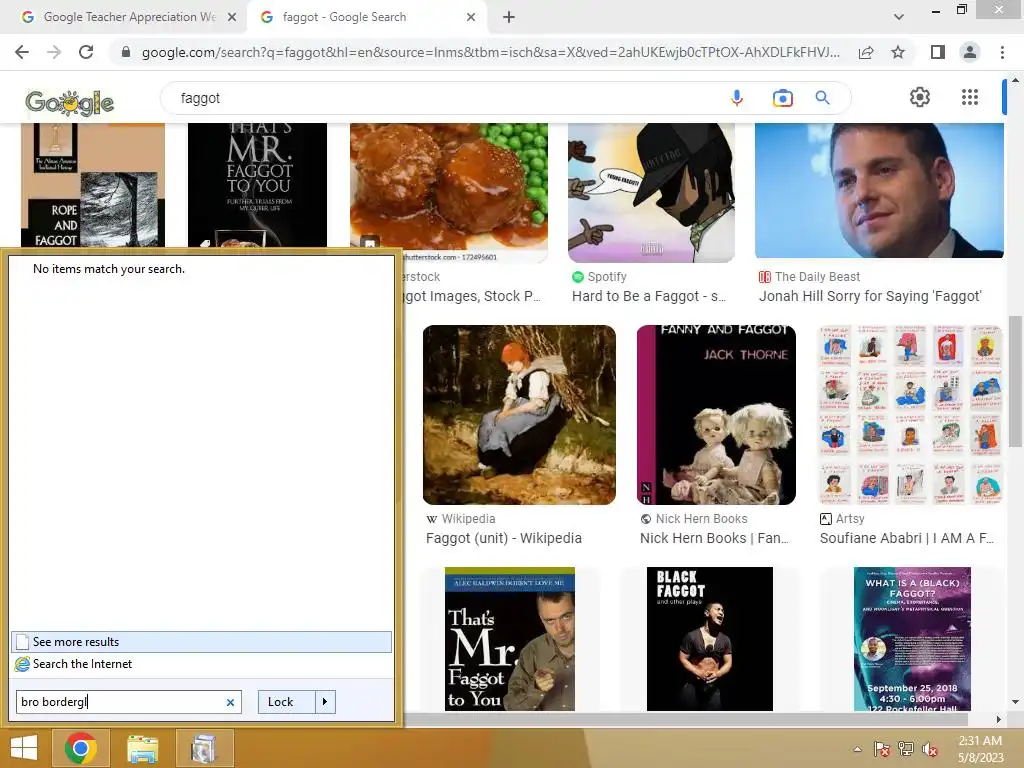The height and width of the screenshot is (768, 1024).
Task: Click the vertical page scrollbar thumb
Action: (x=1015, y=382)
